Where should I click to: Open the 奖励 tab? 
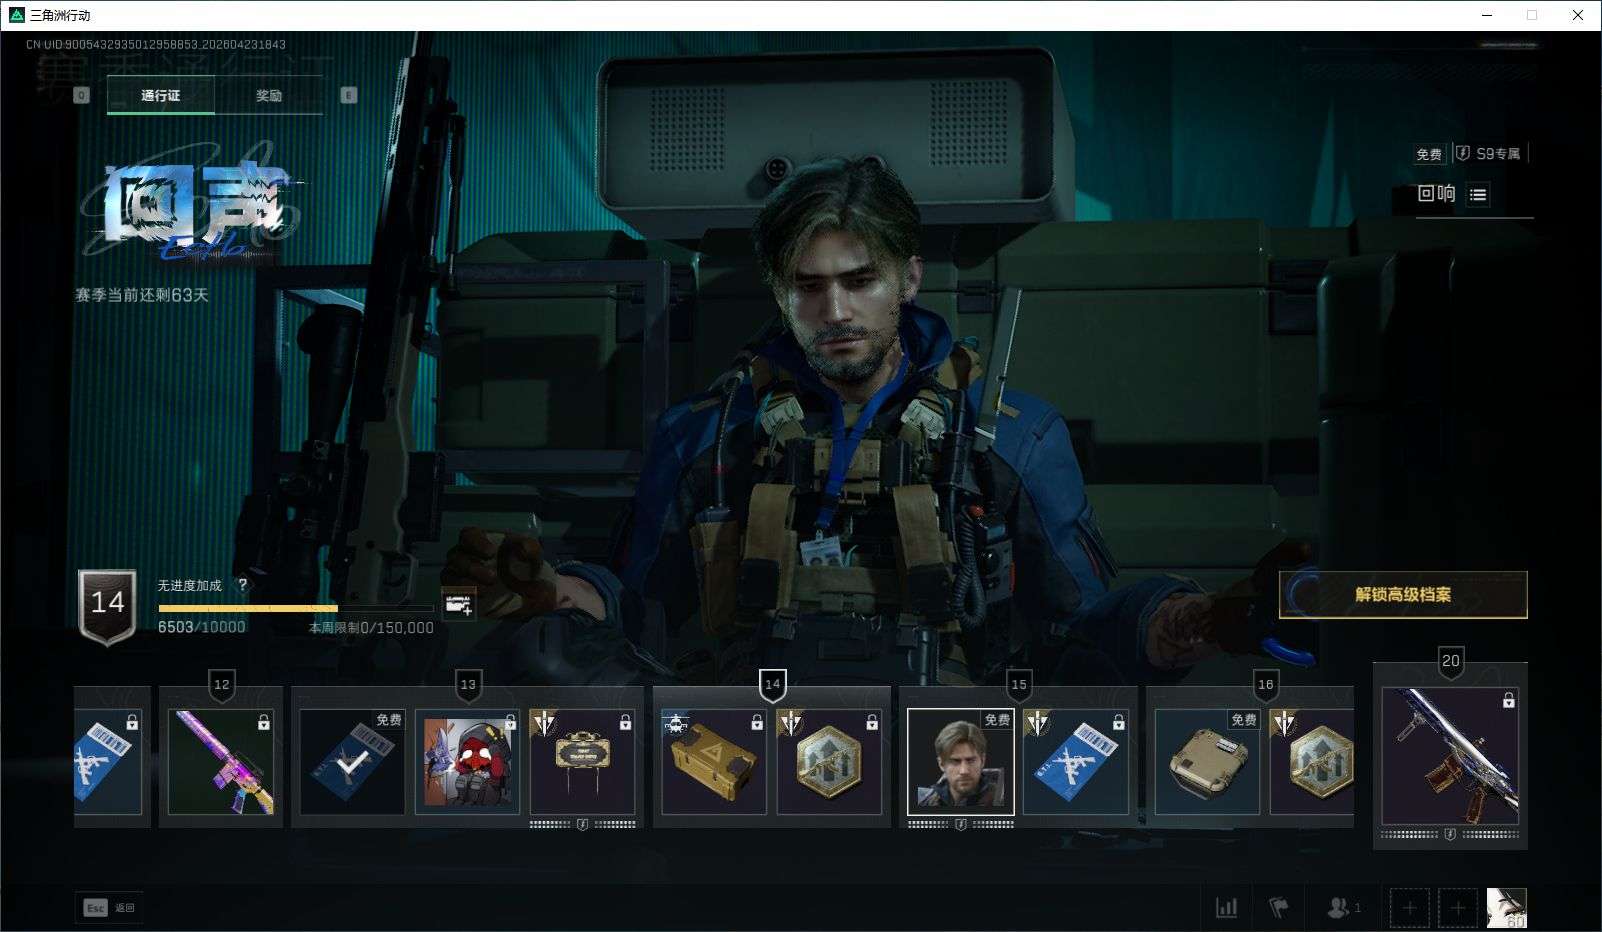click(x=269, y=96)
